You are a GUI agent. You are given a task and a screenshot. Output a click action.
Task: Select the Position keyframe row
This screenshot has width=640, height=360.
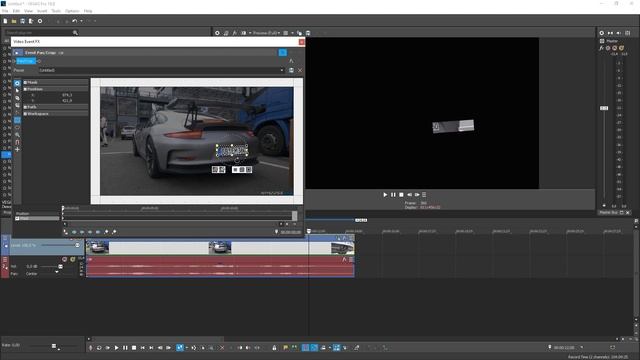point(37,213)
